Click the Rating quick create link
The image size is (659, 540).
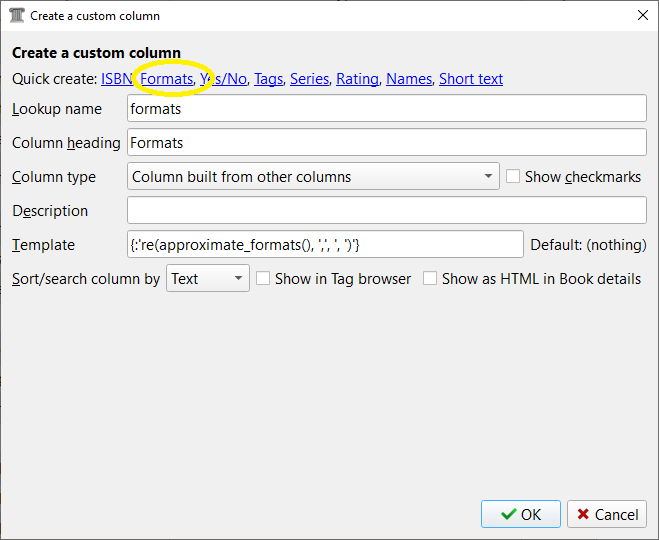[x=357, y=79]
